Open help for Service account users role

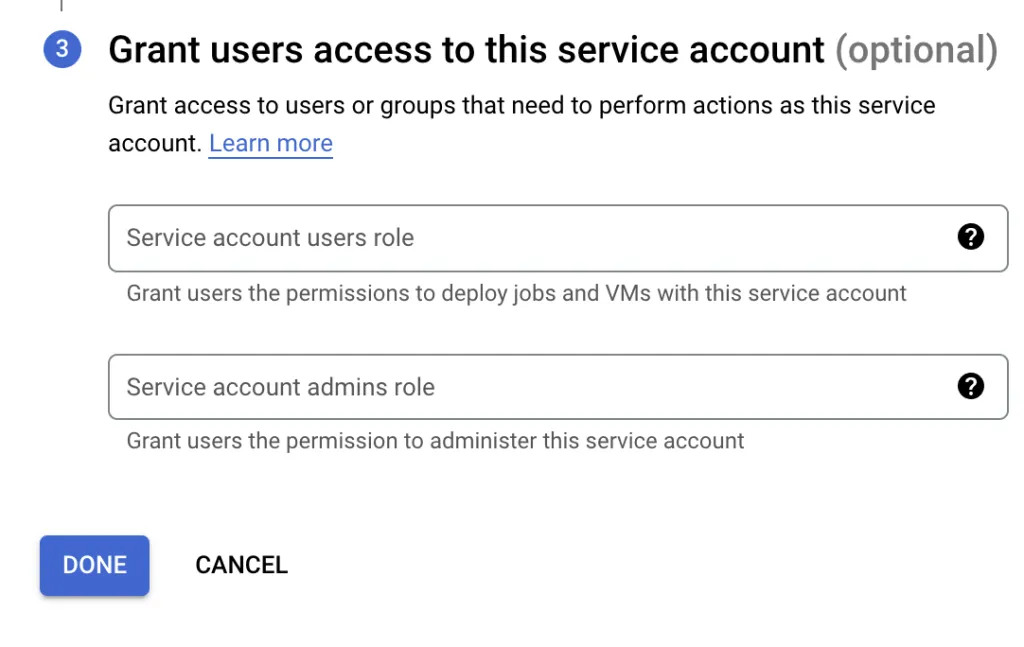[970, 237]
